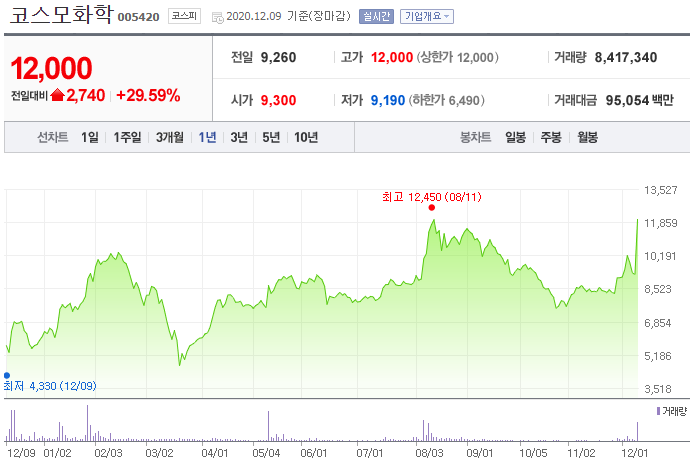
Task: Click the 05/04 date axis label
Action: point(266,453)
